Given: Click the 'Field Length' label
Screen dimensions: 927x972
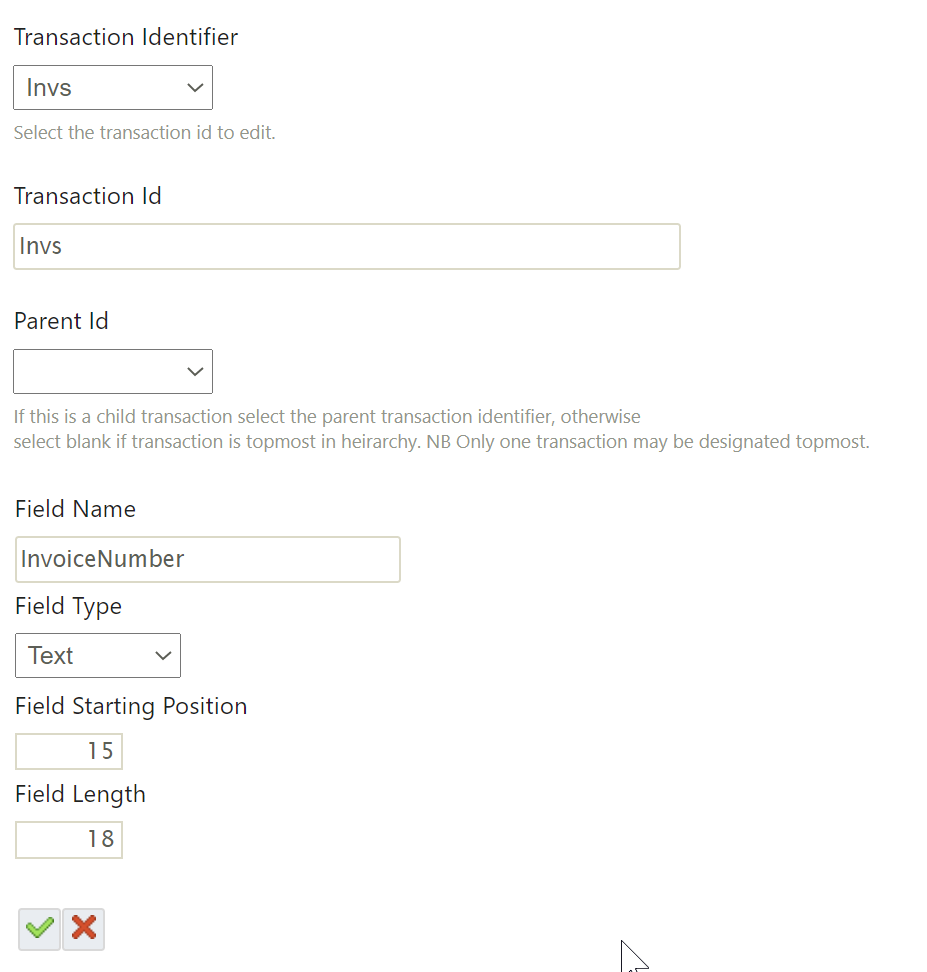Looking at the screenshot, I should (x=80, y=794).
